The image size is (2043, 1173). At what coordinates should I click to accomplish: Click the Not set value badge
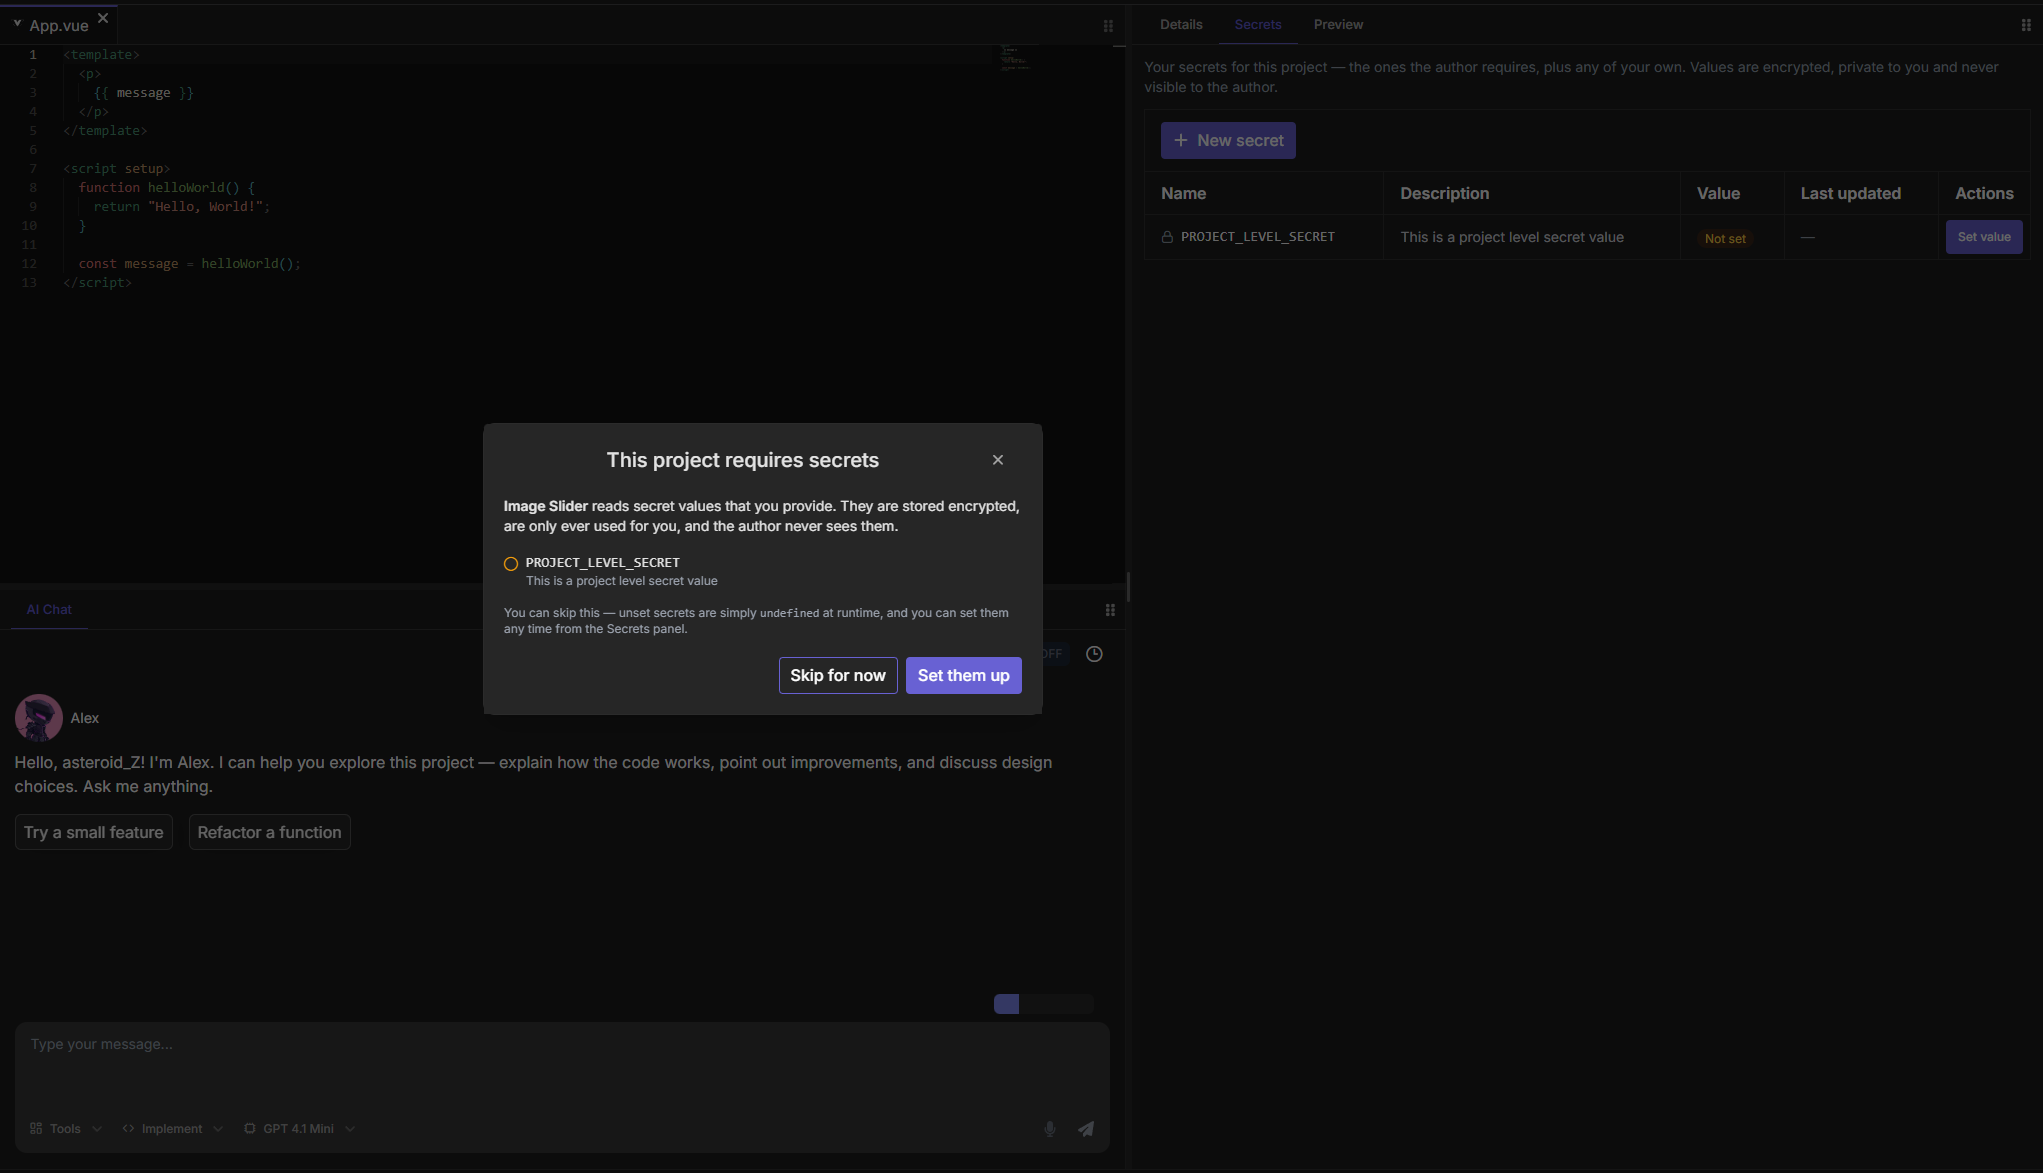pos(1725,239)
